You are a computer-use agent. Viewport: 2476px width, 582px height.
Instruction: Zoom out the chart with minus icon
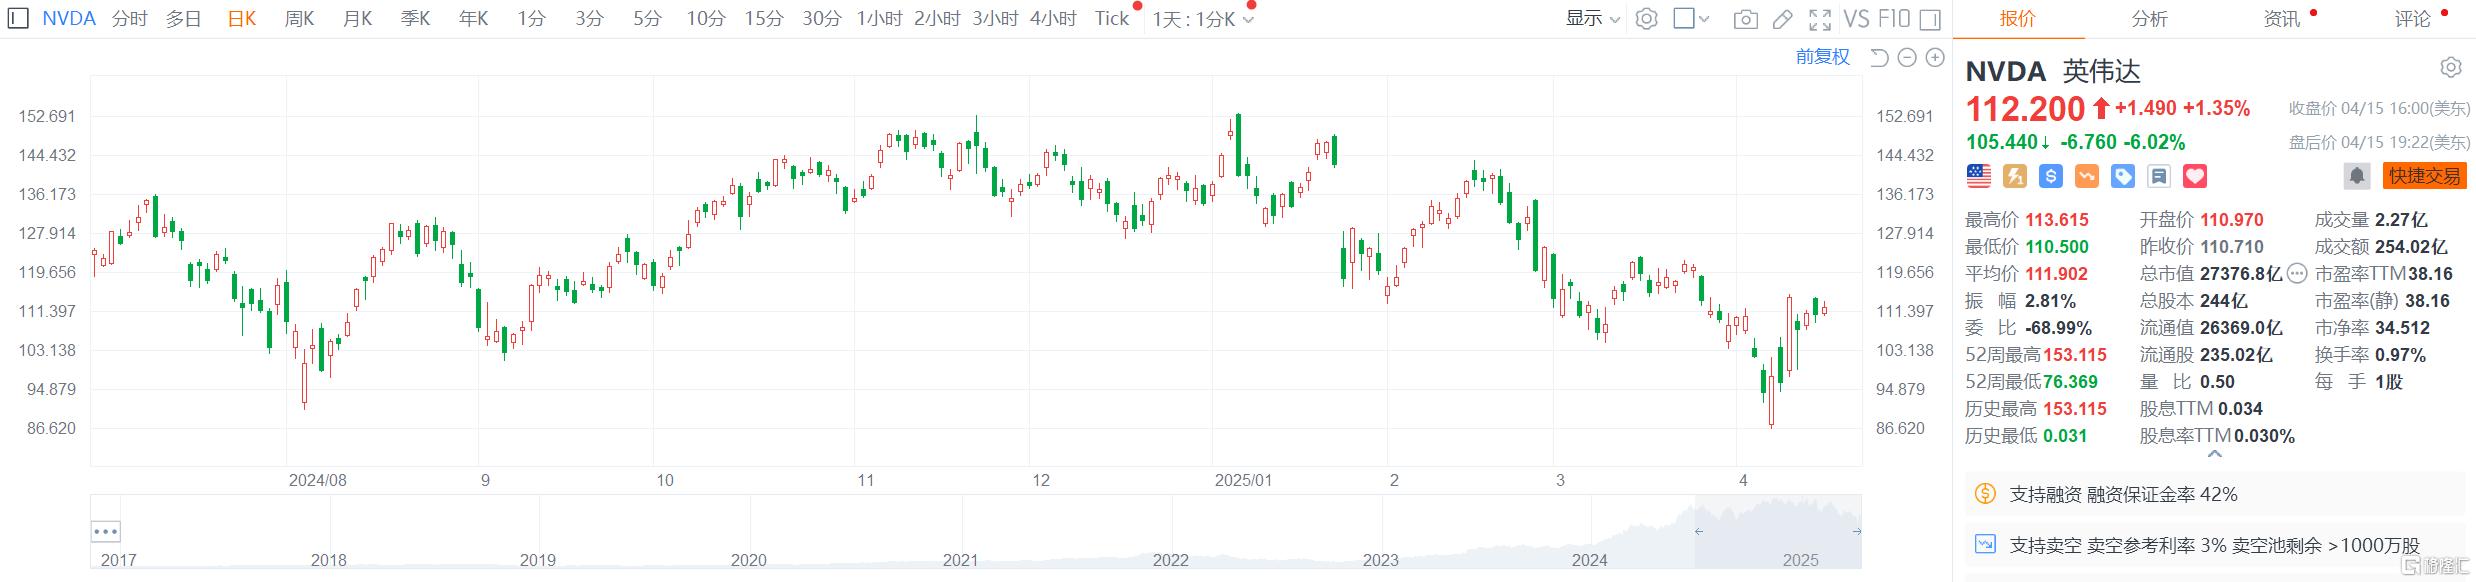click(1907, 58)
